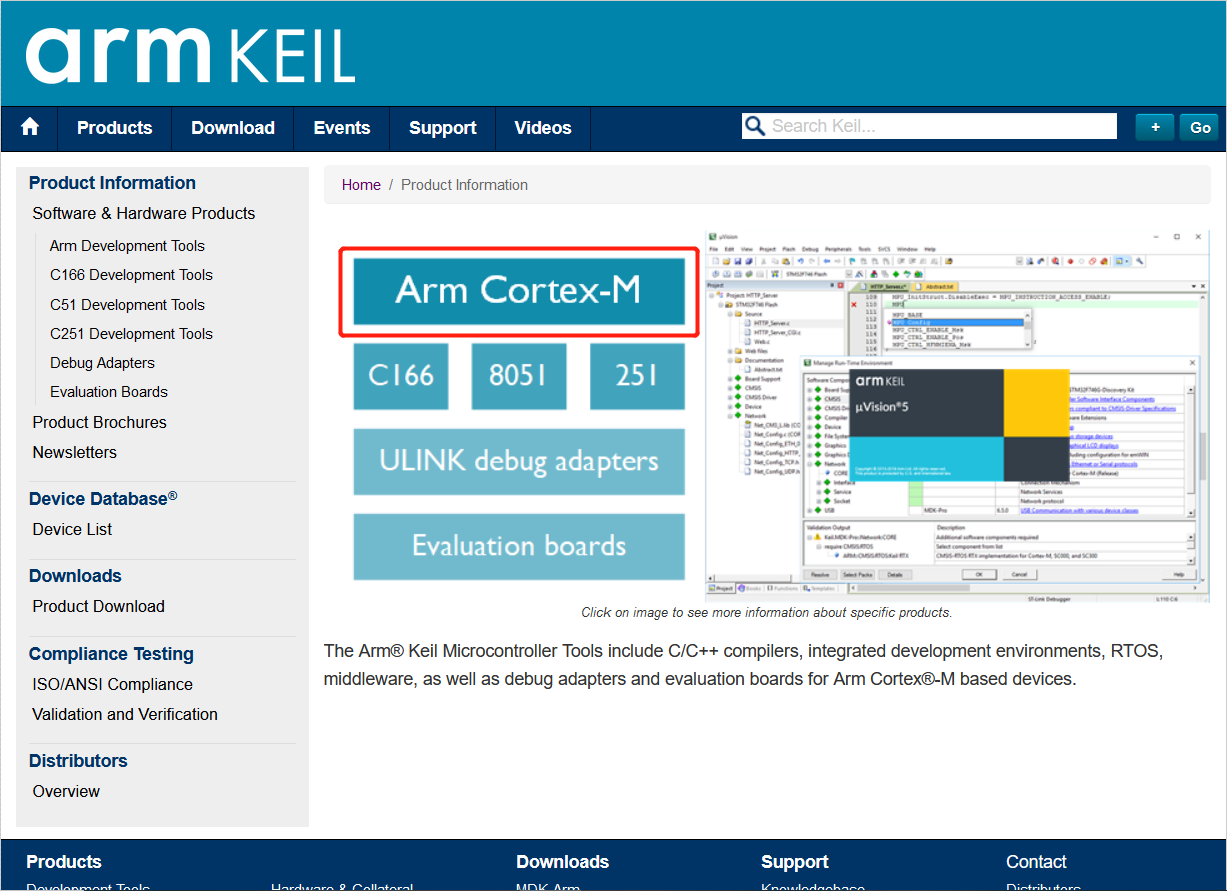The width and height of the screenshot is (1227, 891).
Task: Open Arm Development Tools link
Action: tap(127, 246)
